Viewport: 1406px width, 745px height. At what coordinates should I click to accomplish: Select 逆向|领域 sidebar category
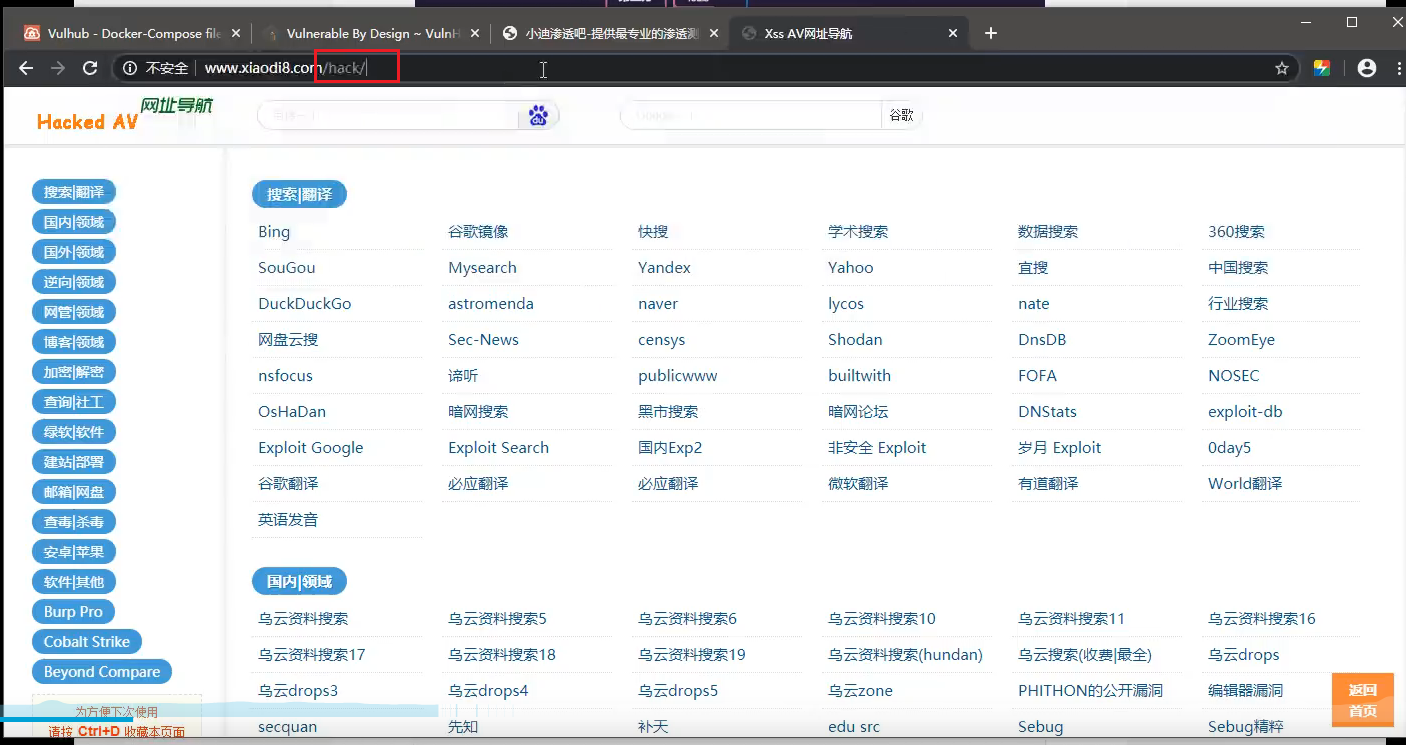(x=74, y=282)
